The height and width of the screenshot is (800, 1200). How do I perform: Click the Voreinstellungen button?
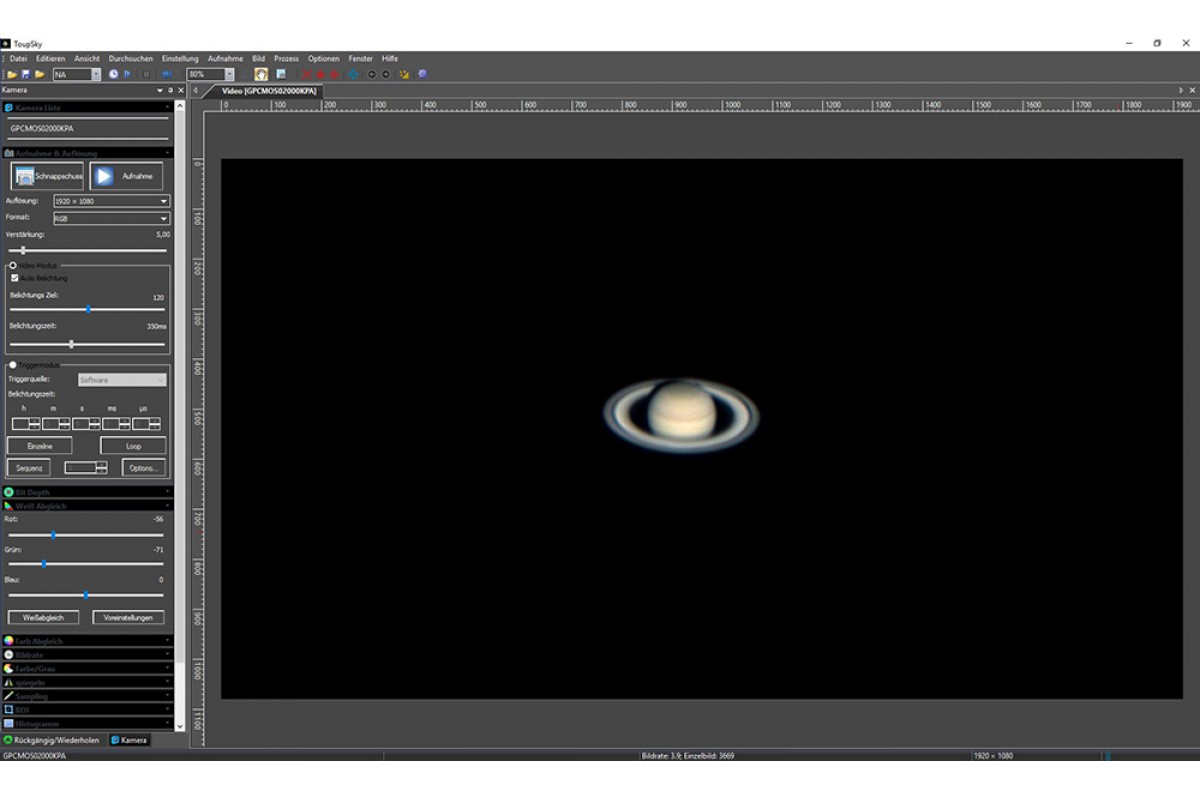tap(128, 617)
